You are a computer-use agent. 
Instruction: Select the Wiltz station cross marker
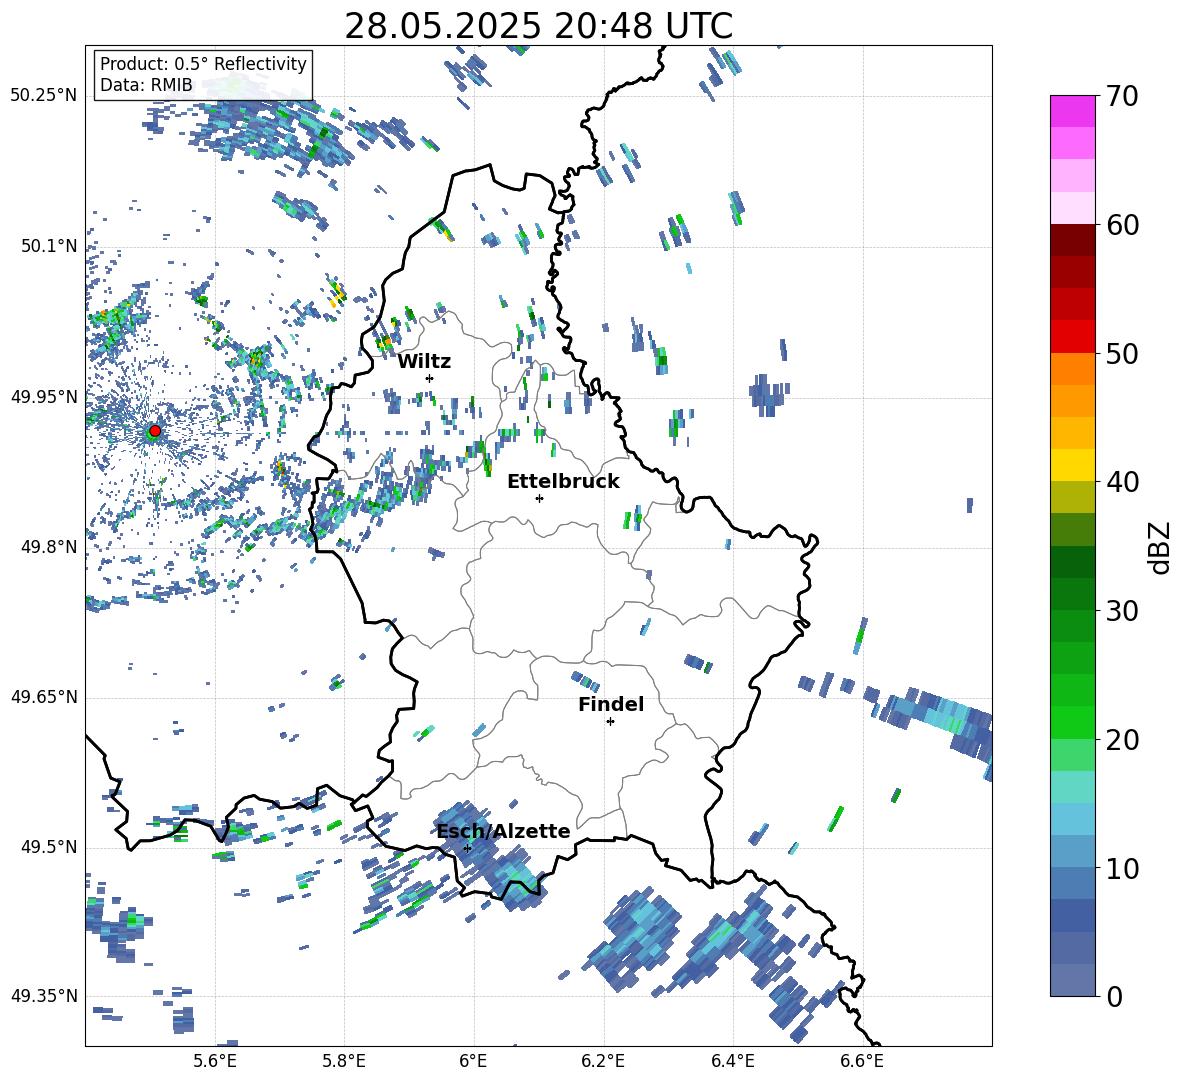(x=430, y=378)
